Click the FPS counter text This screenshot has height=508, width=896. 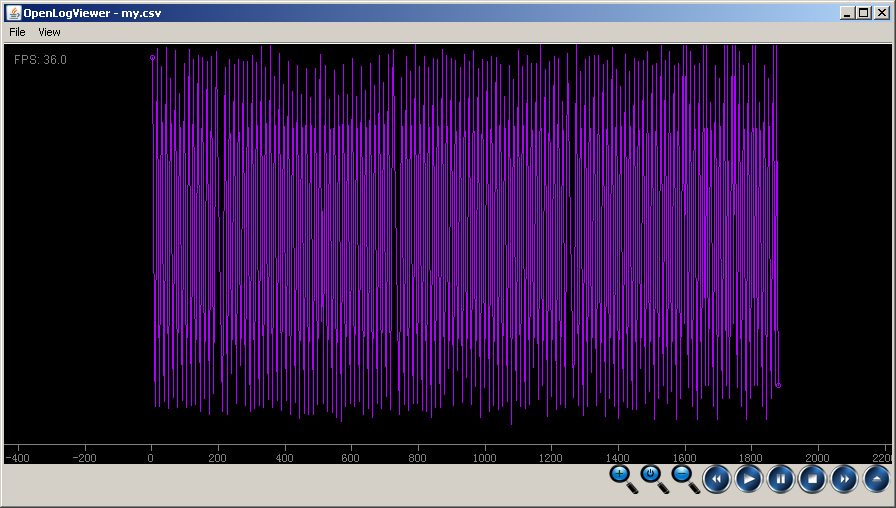coord(40,60)
